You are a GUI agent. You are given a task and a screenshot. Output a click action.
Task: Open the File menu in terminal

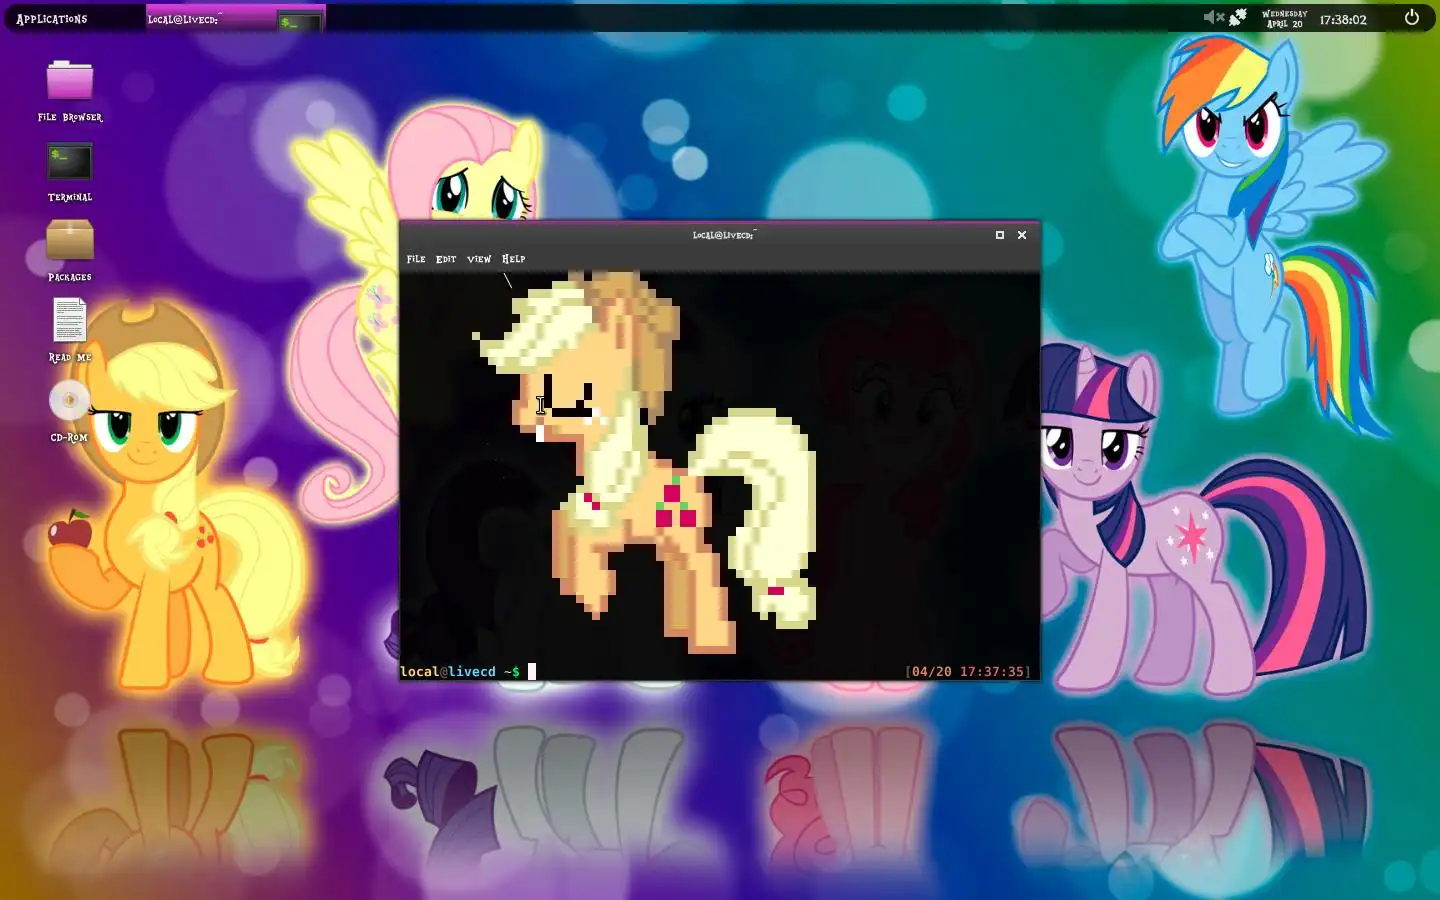416,259
